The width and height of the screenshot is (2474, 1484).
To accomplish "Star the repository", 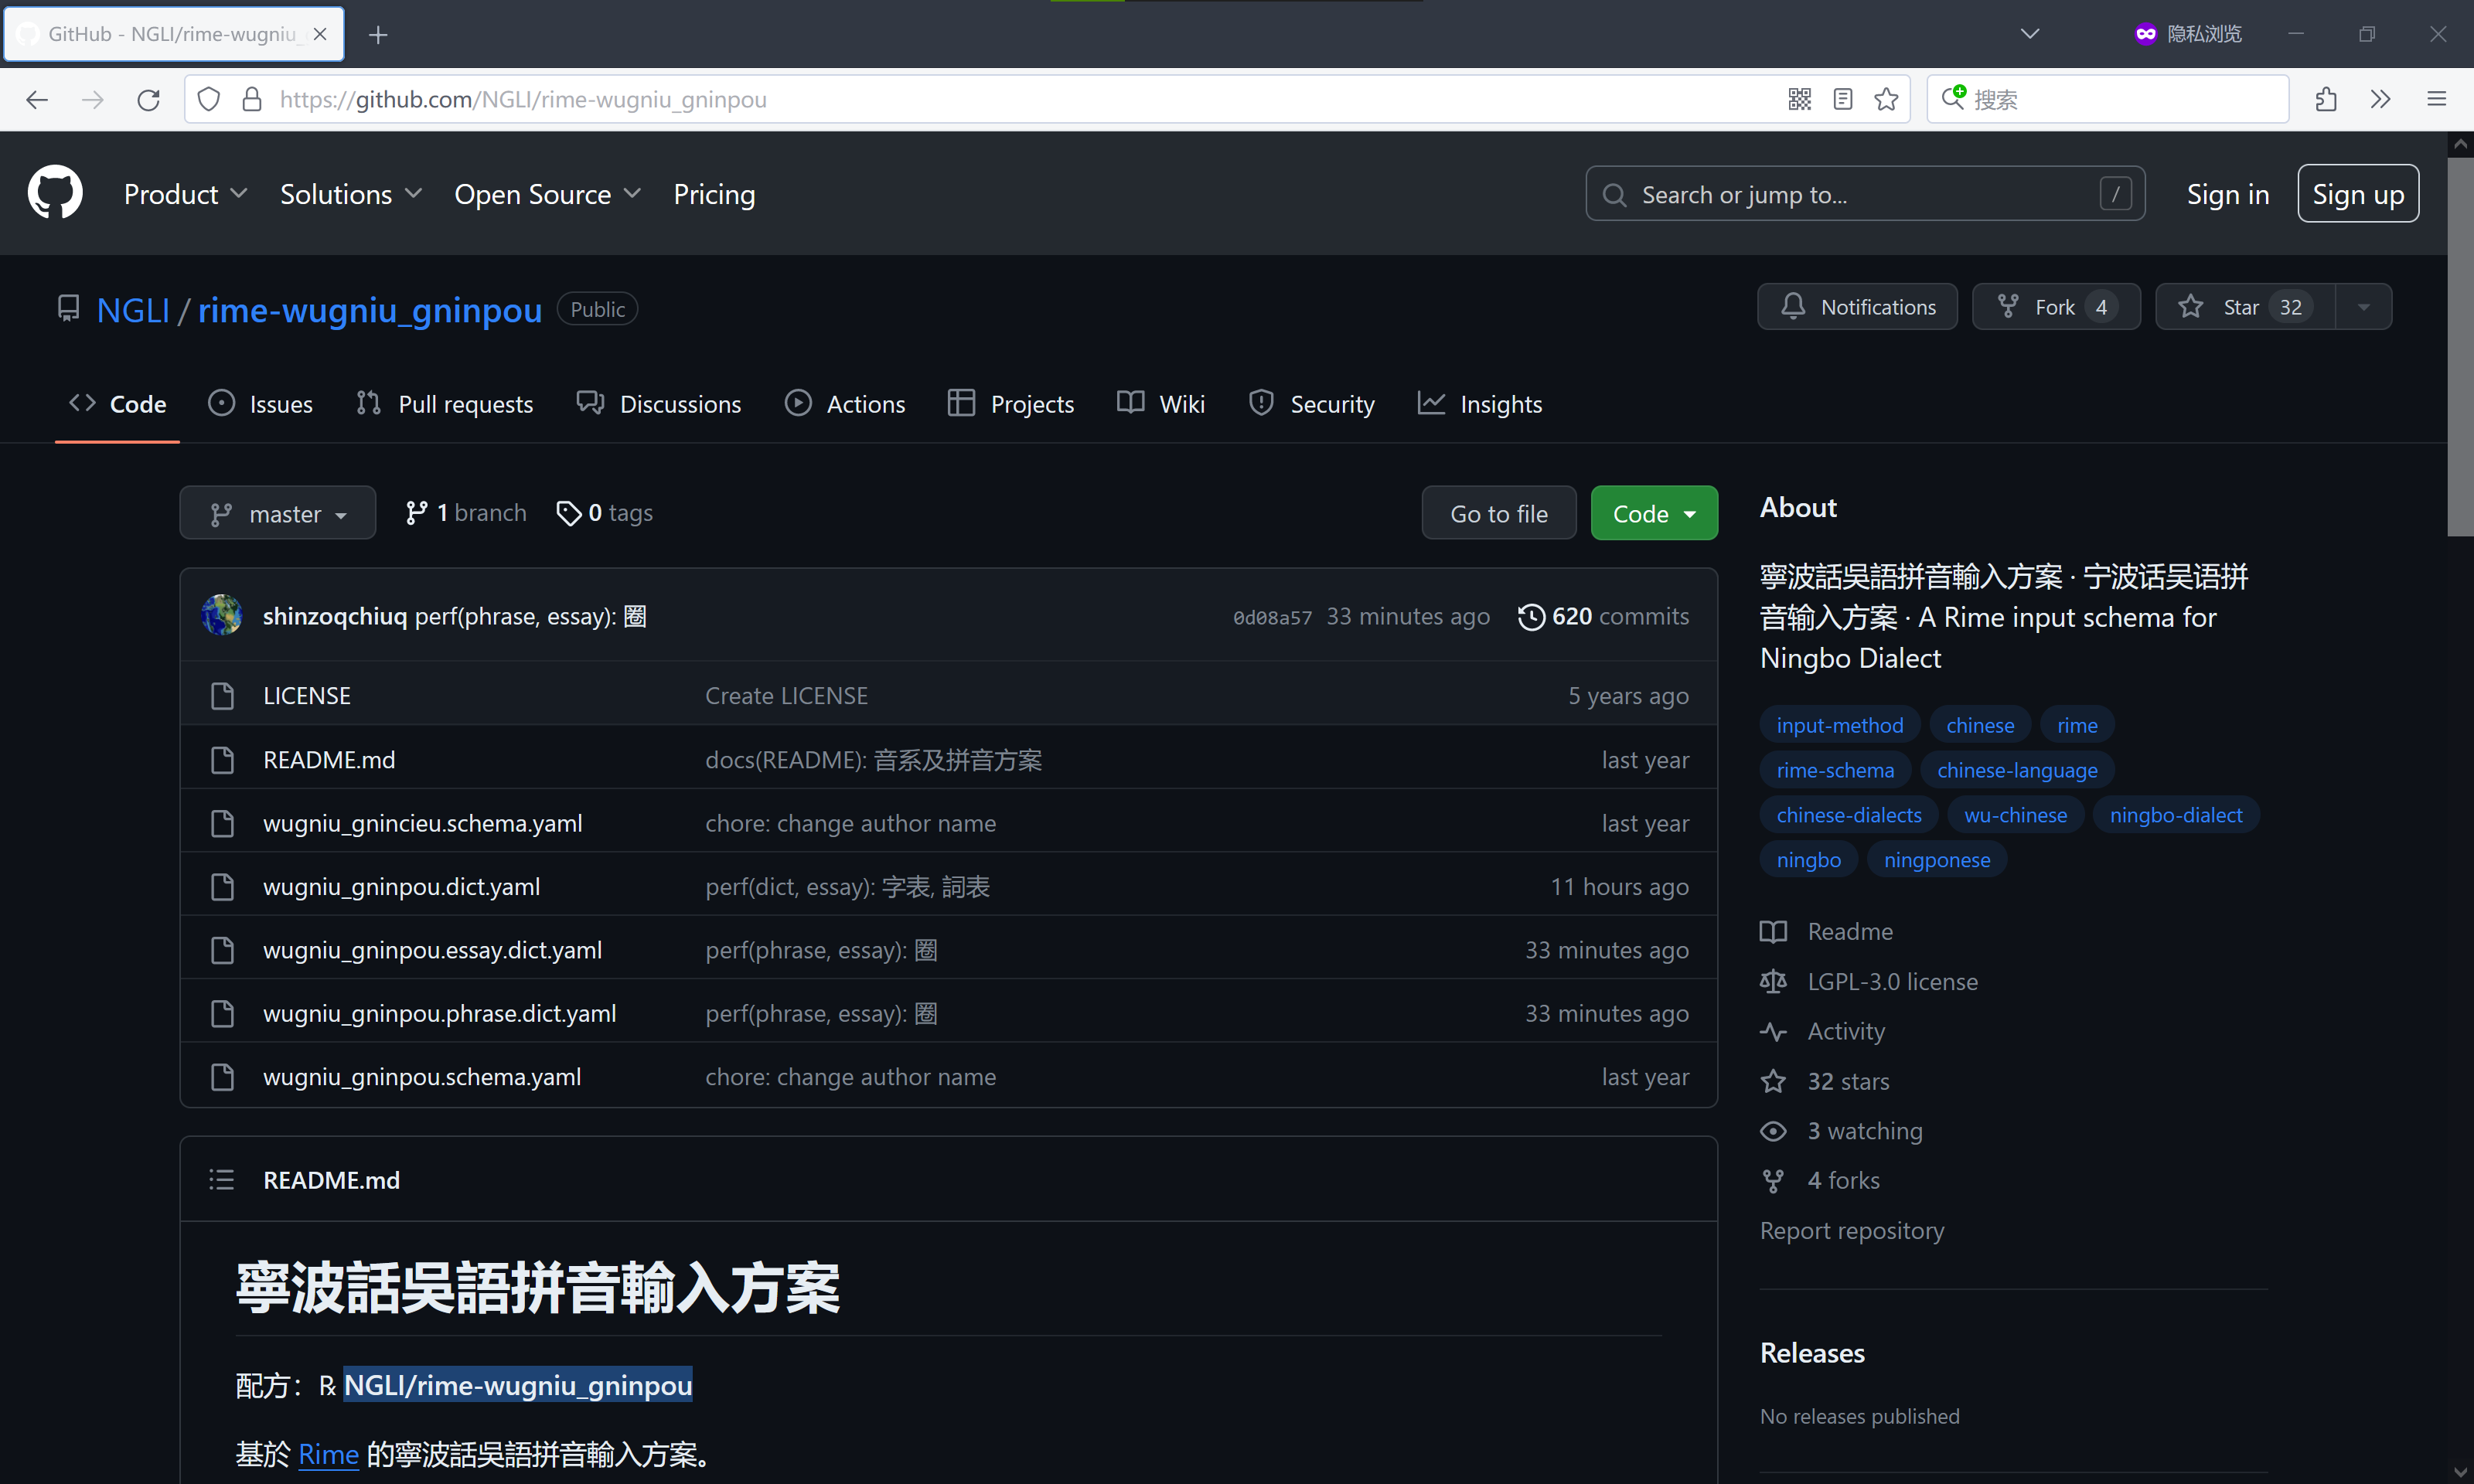I will click(2243, 307).
